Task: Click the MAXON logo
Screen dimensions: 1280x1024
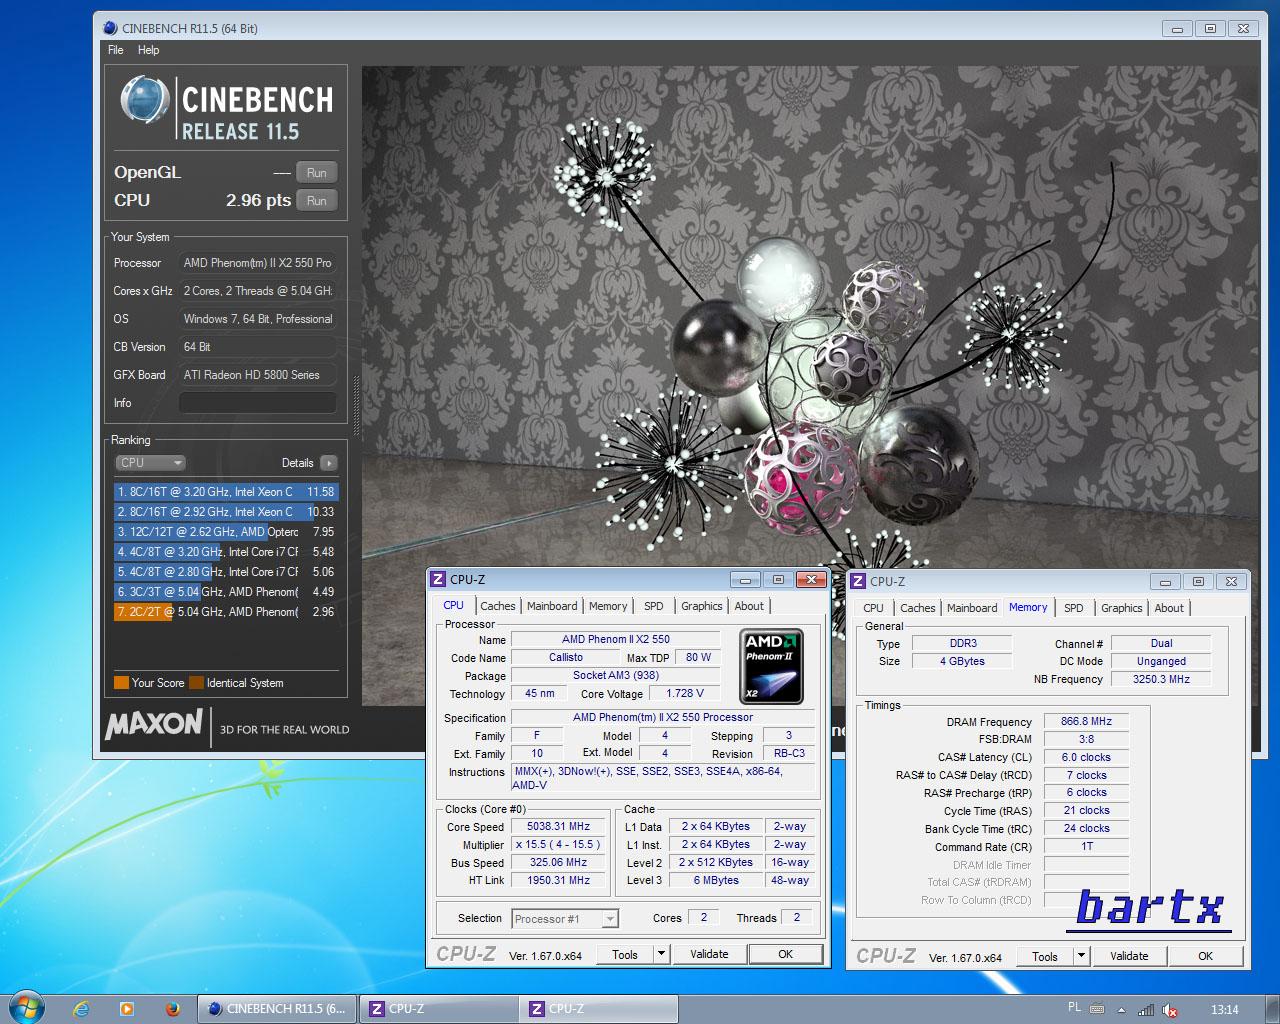Action: pos(154,723)
